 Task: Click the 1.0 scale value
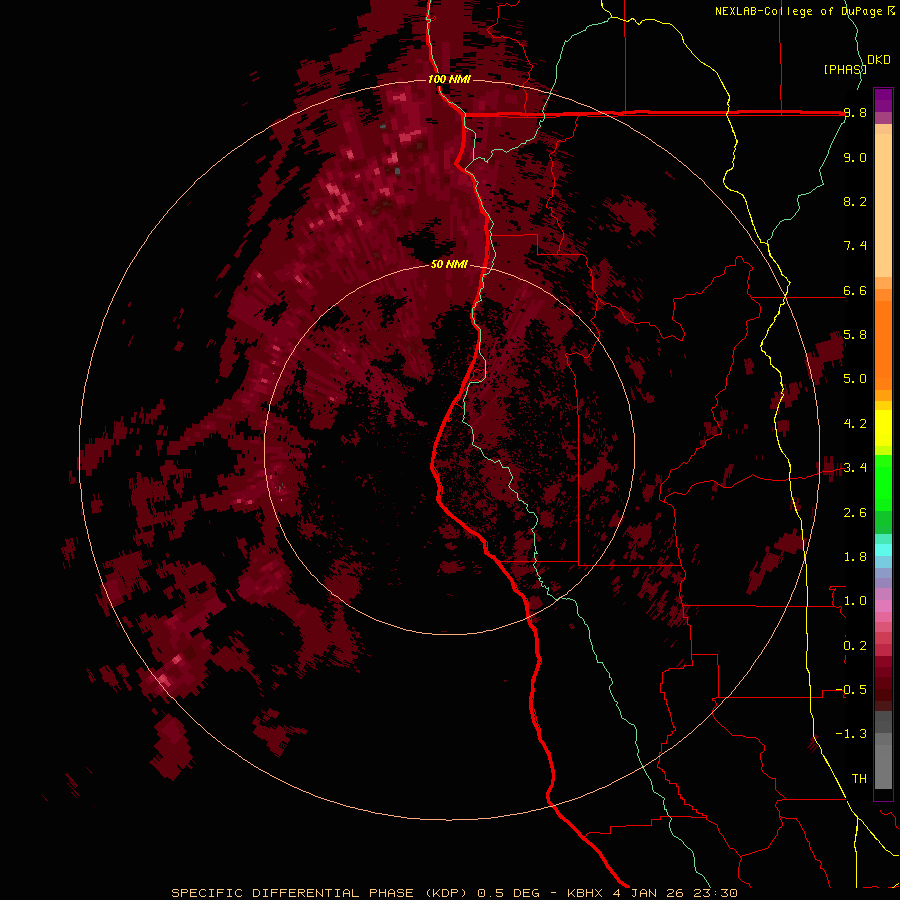855,601
